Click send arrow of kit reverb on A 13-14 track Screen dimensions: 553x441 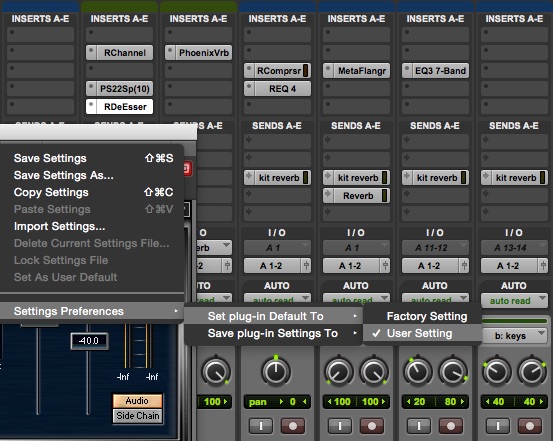point(486,176)
